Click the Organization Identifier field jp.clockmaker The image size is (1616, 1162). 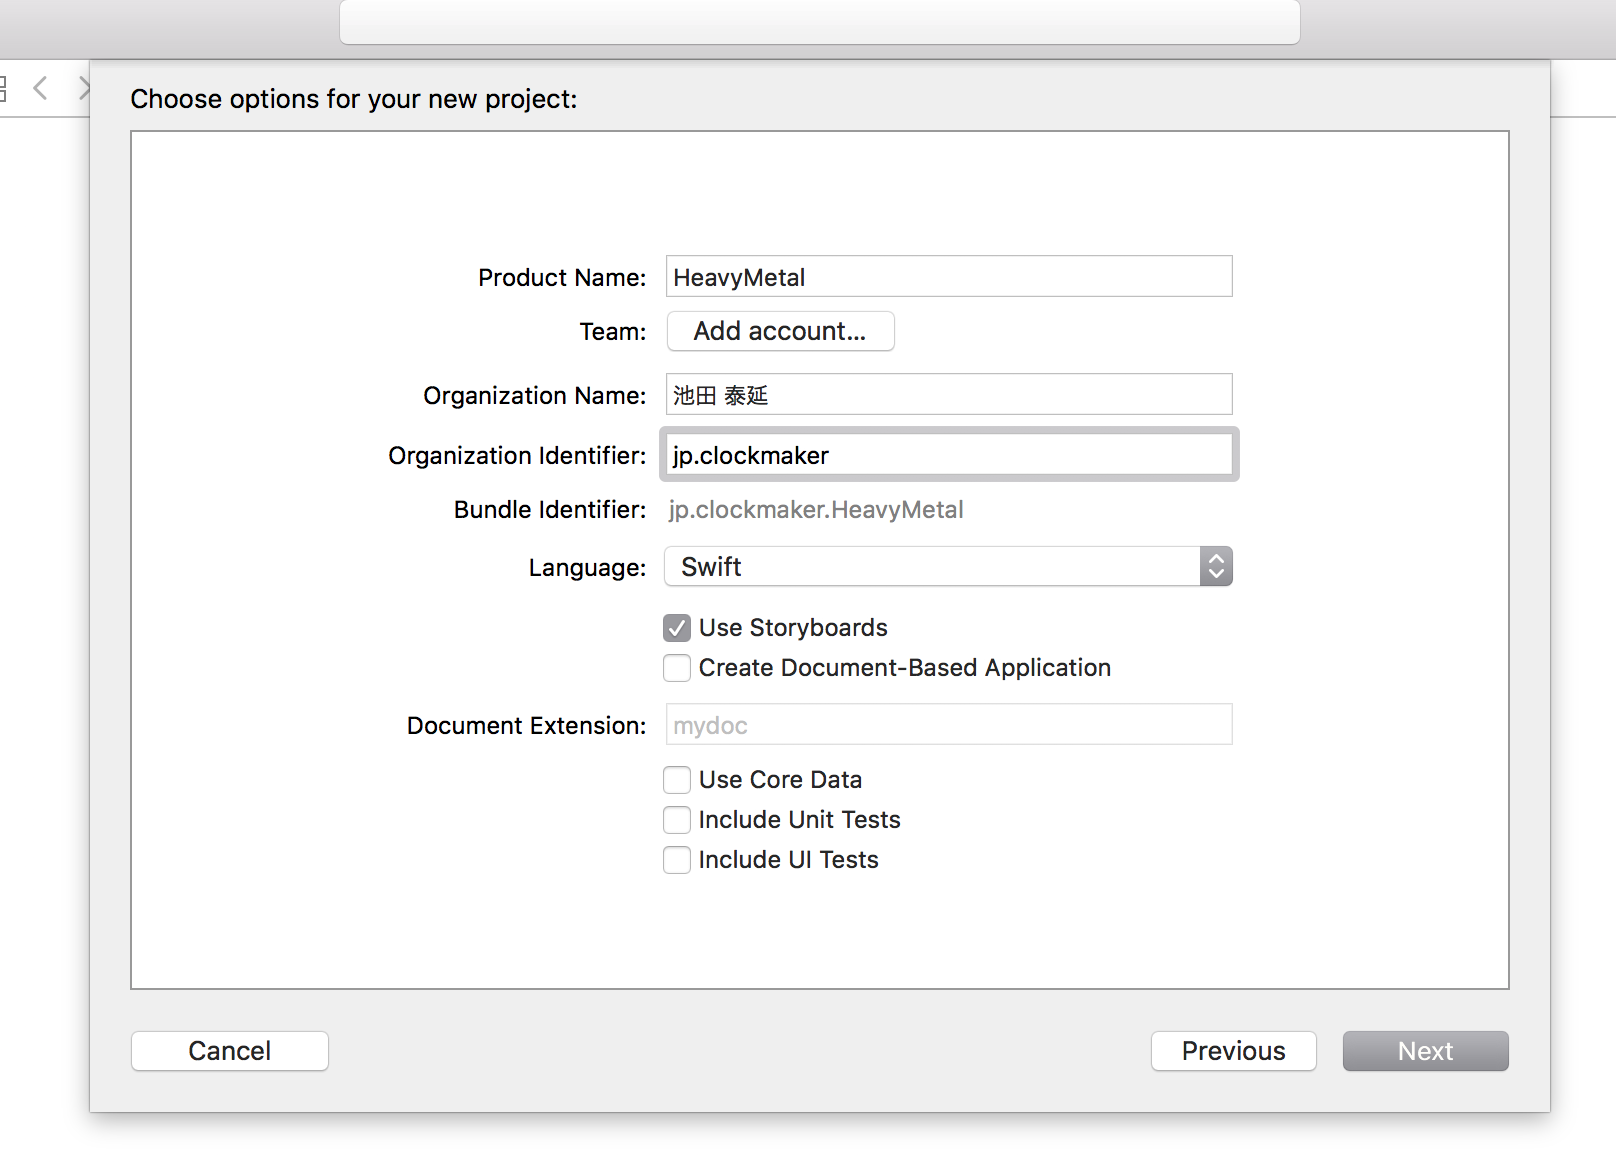point(948,455)
